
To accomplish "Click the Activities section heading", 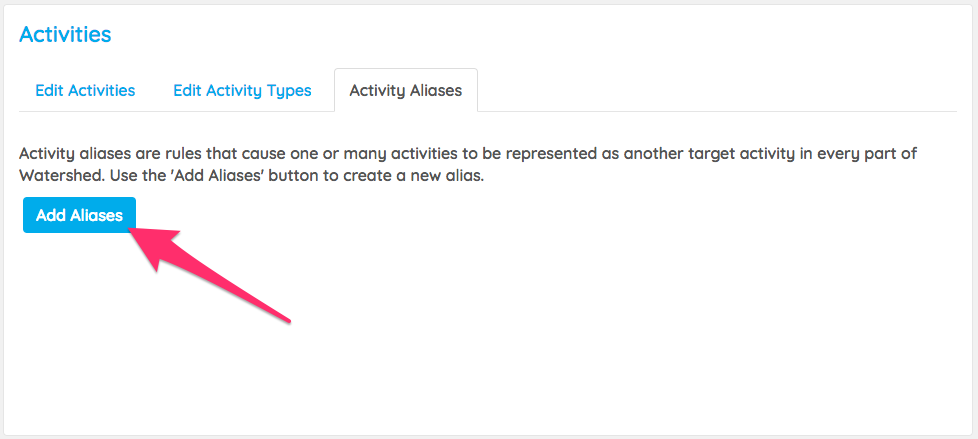I will coord(65,34).
